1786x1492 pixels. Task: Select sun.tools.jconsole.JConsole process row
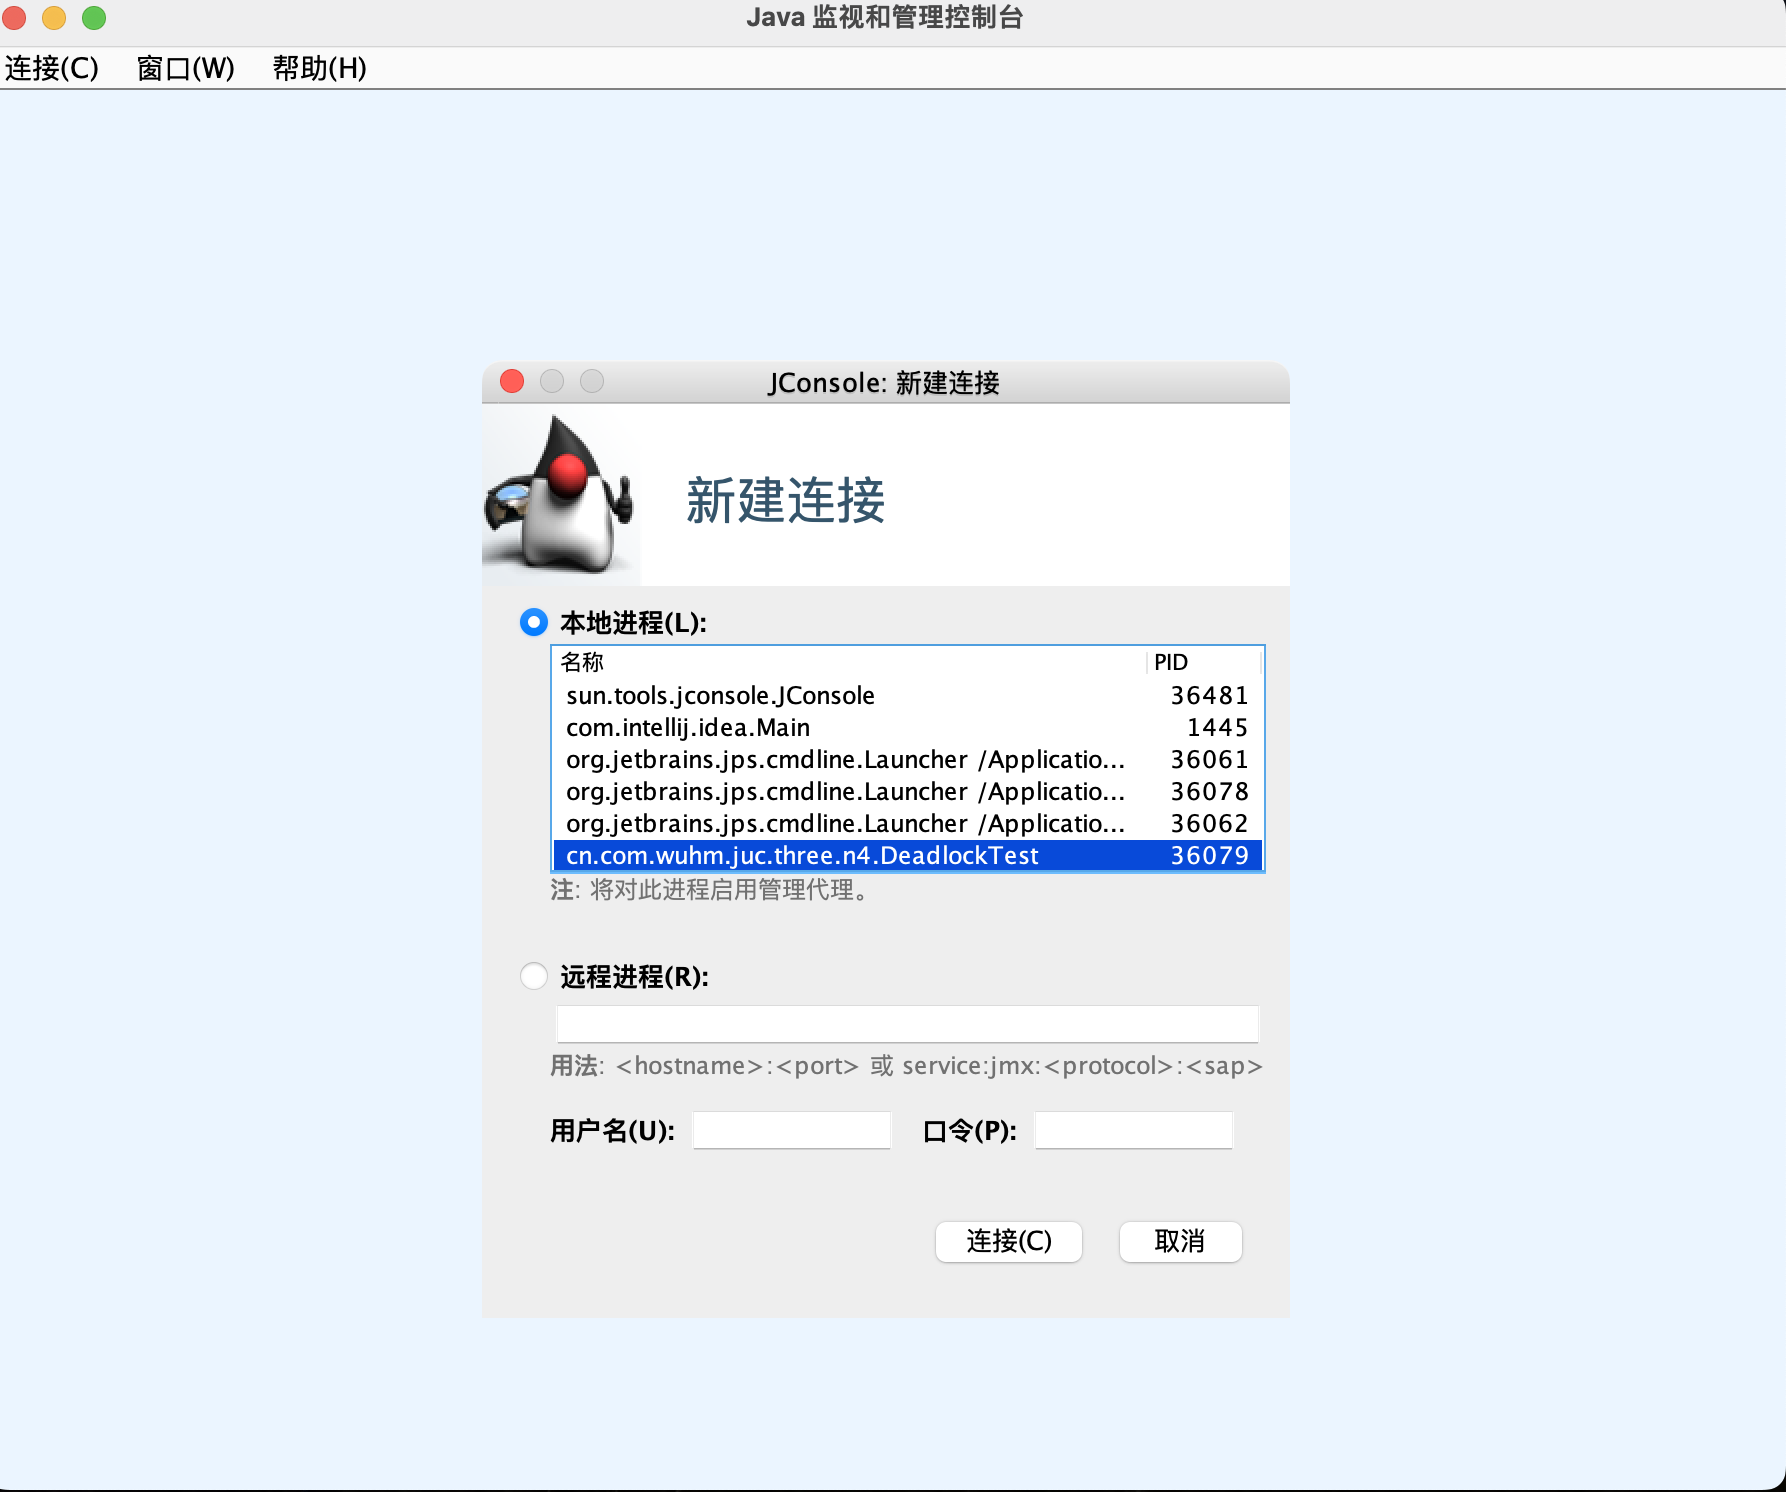(907, 695)
